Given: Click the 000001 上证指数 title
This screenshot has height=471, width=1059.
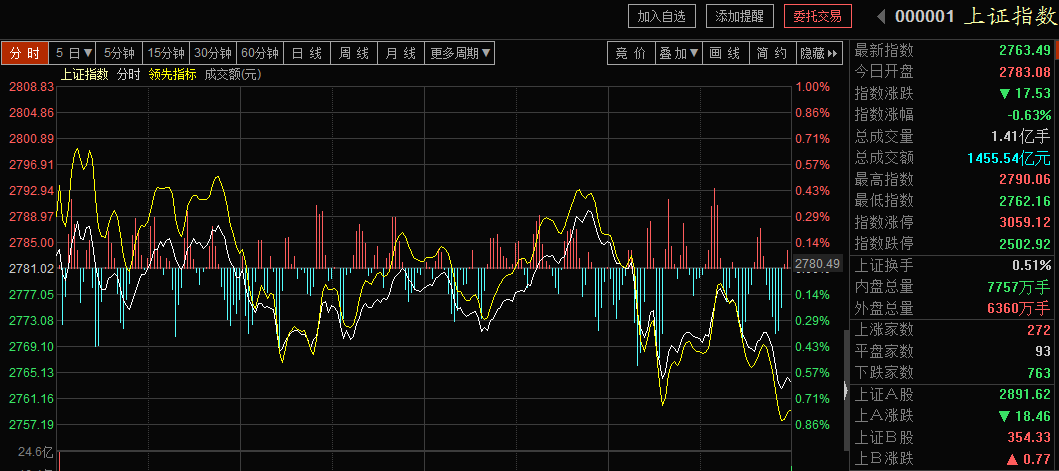Looking at the screenshot, I should (x=974, y=16).
